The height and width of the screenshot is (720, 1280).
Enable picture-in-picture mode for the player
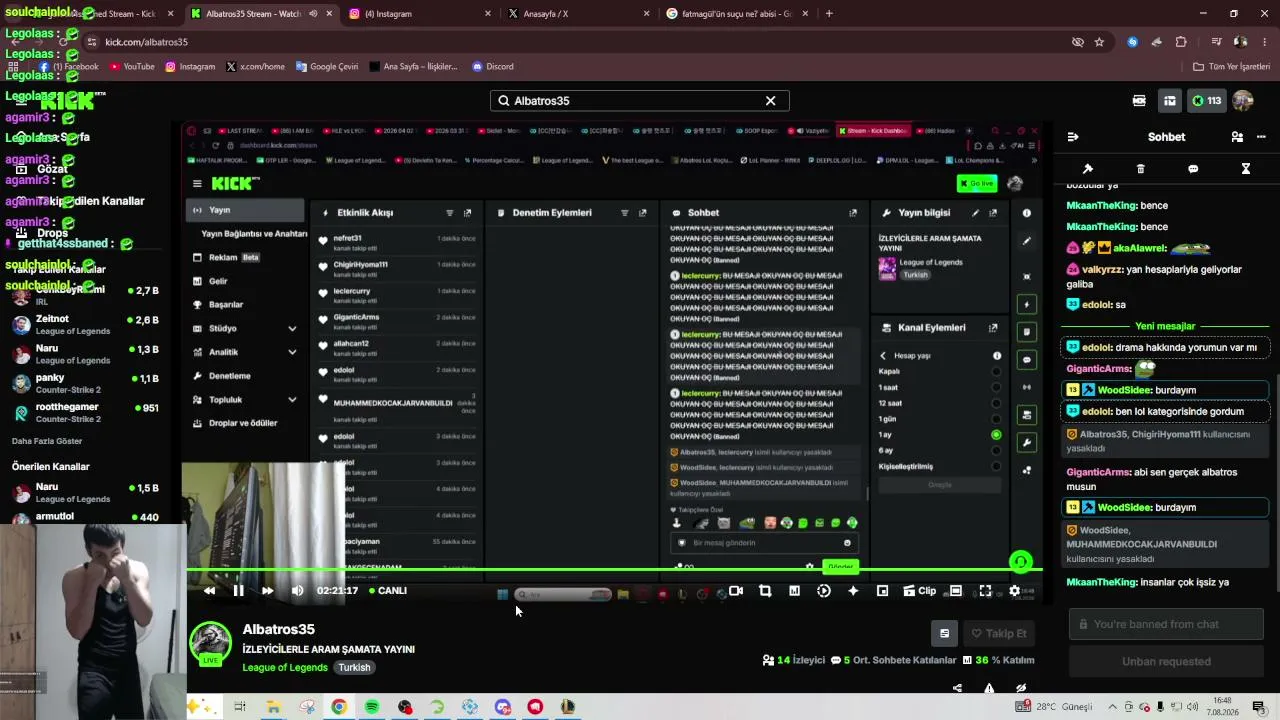coord(882,591)
